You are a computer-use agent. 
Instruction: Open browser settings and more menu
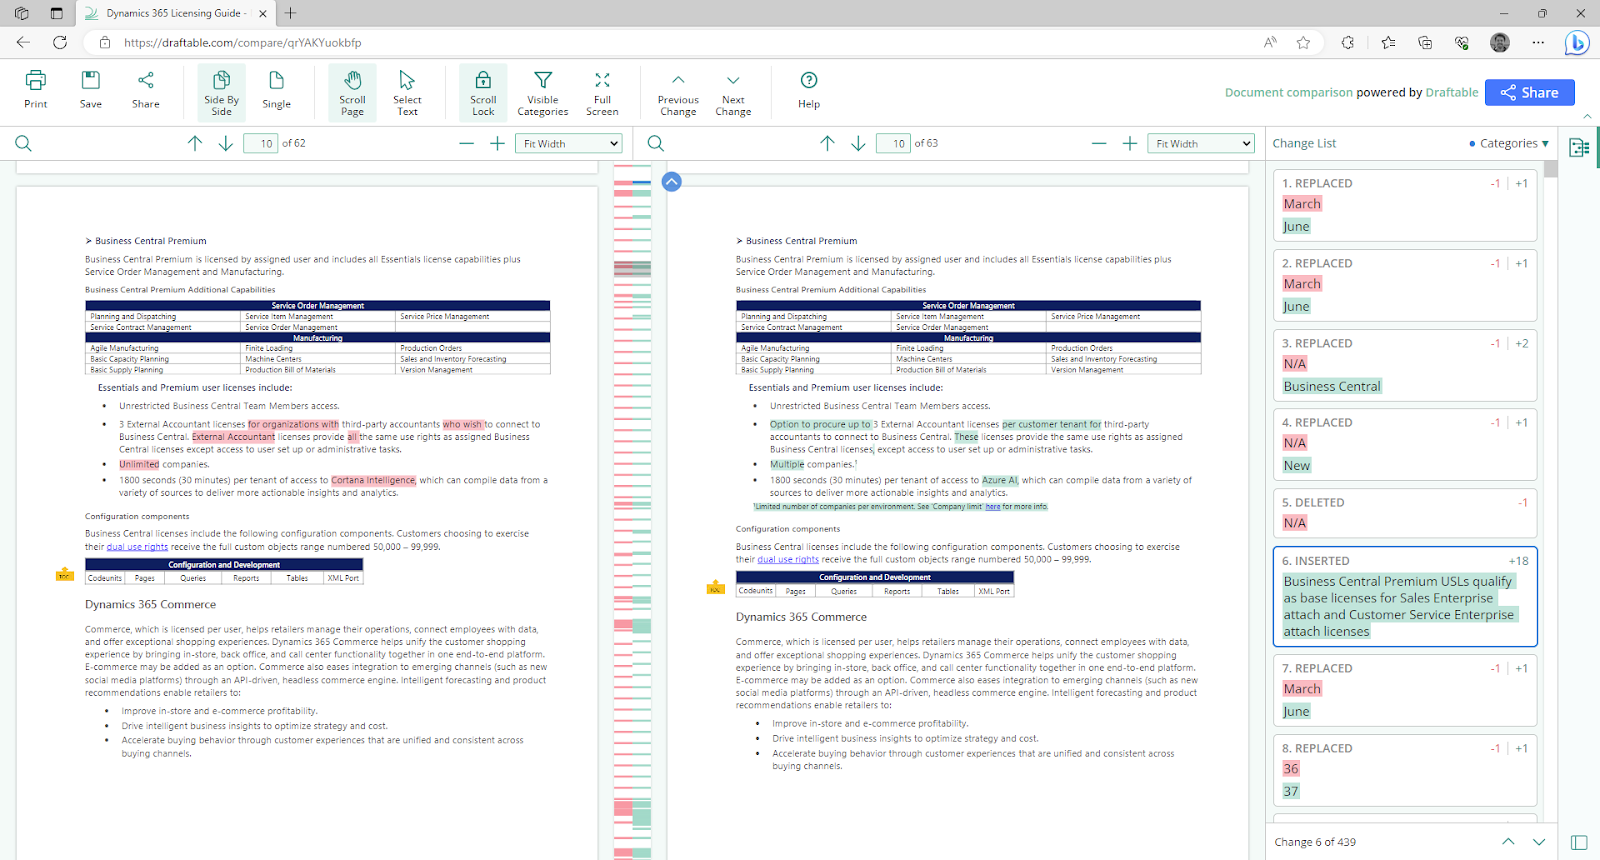click(x=1538, y=42)
